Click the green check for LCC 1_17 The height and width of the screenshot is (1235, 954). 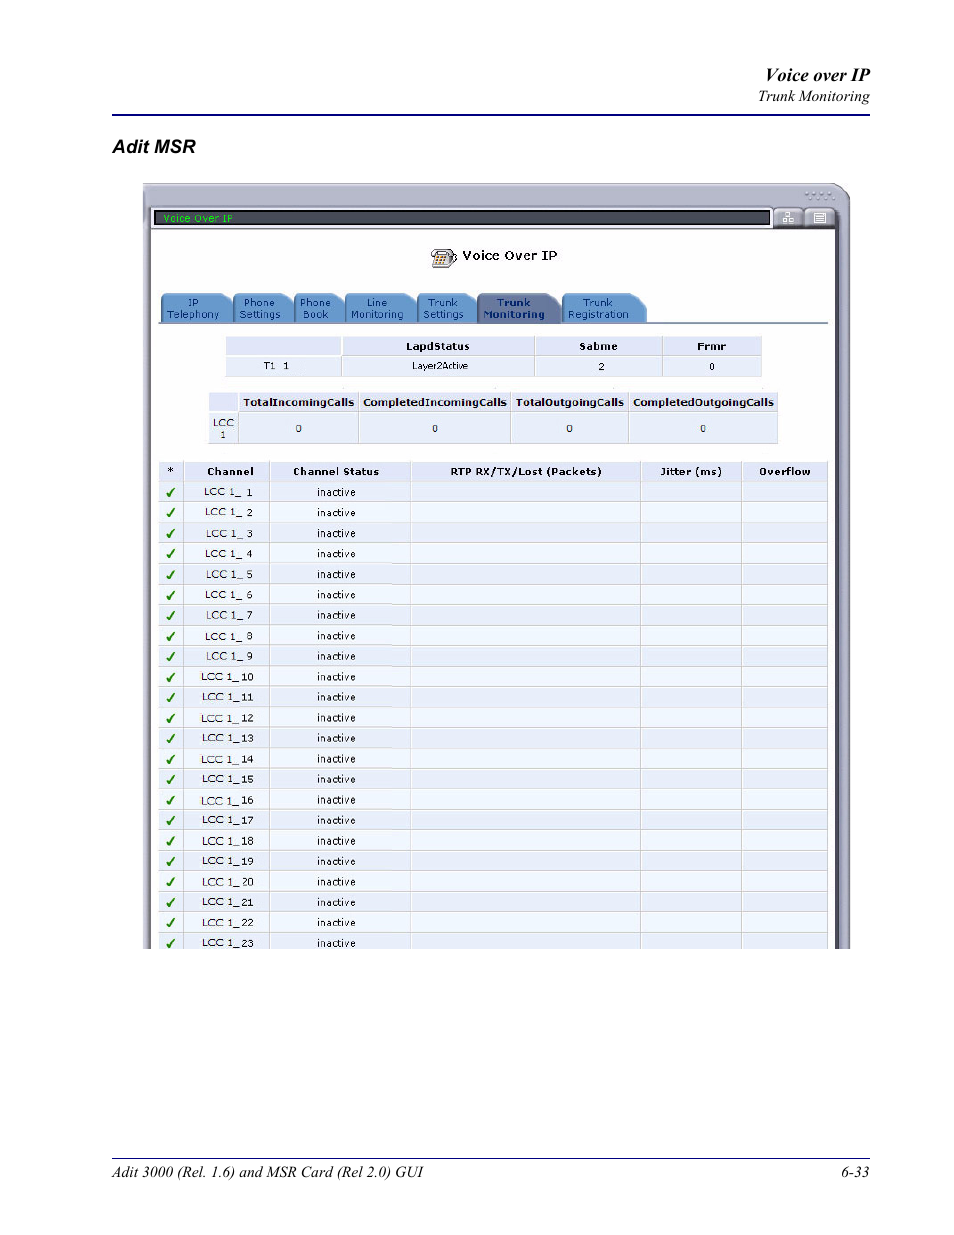click(x=170, y=820)
